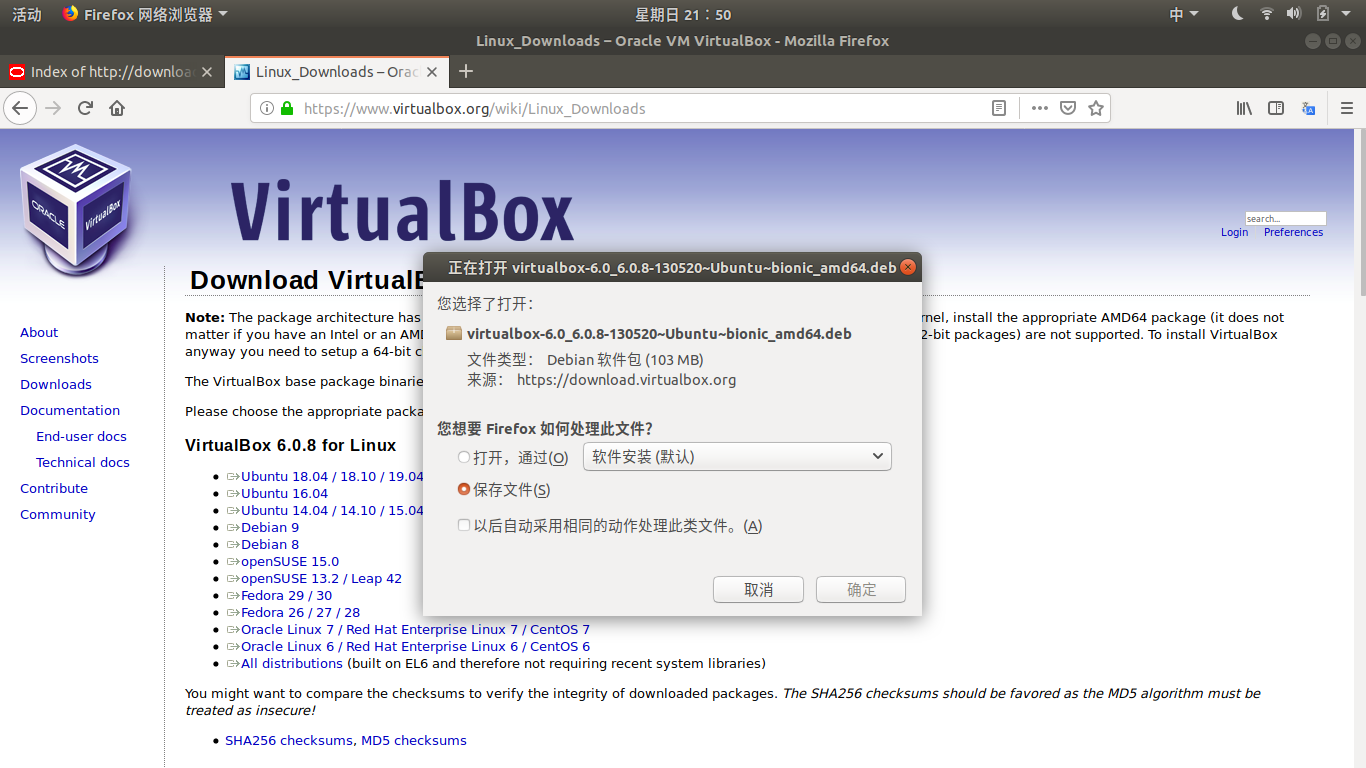This screenshot has width=1366, height=768.
Task: Download the Fedora 26 / 27 / 28 package
Action: click(x=300, y=612)
